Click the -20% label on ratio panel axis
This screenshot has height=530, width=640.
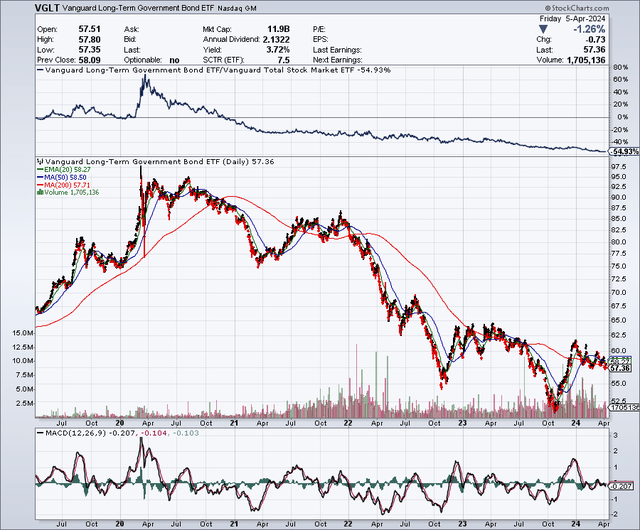click(620, 130)
